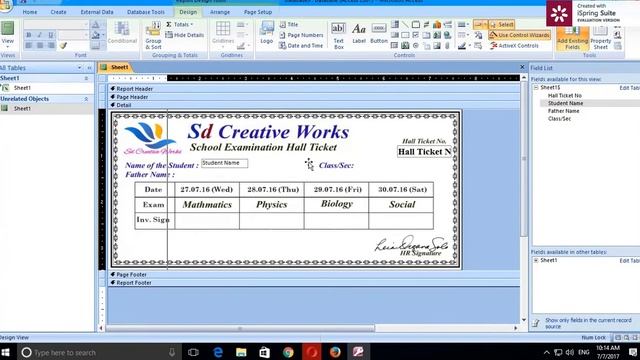Viewport: 640px width, 360px height.
Task: Select Sheet1 table under Sheet1 group
Action: click(x=47, y=88)
